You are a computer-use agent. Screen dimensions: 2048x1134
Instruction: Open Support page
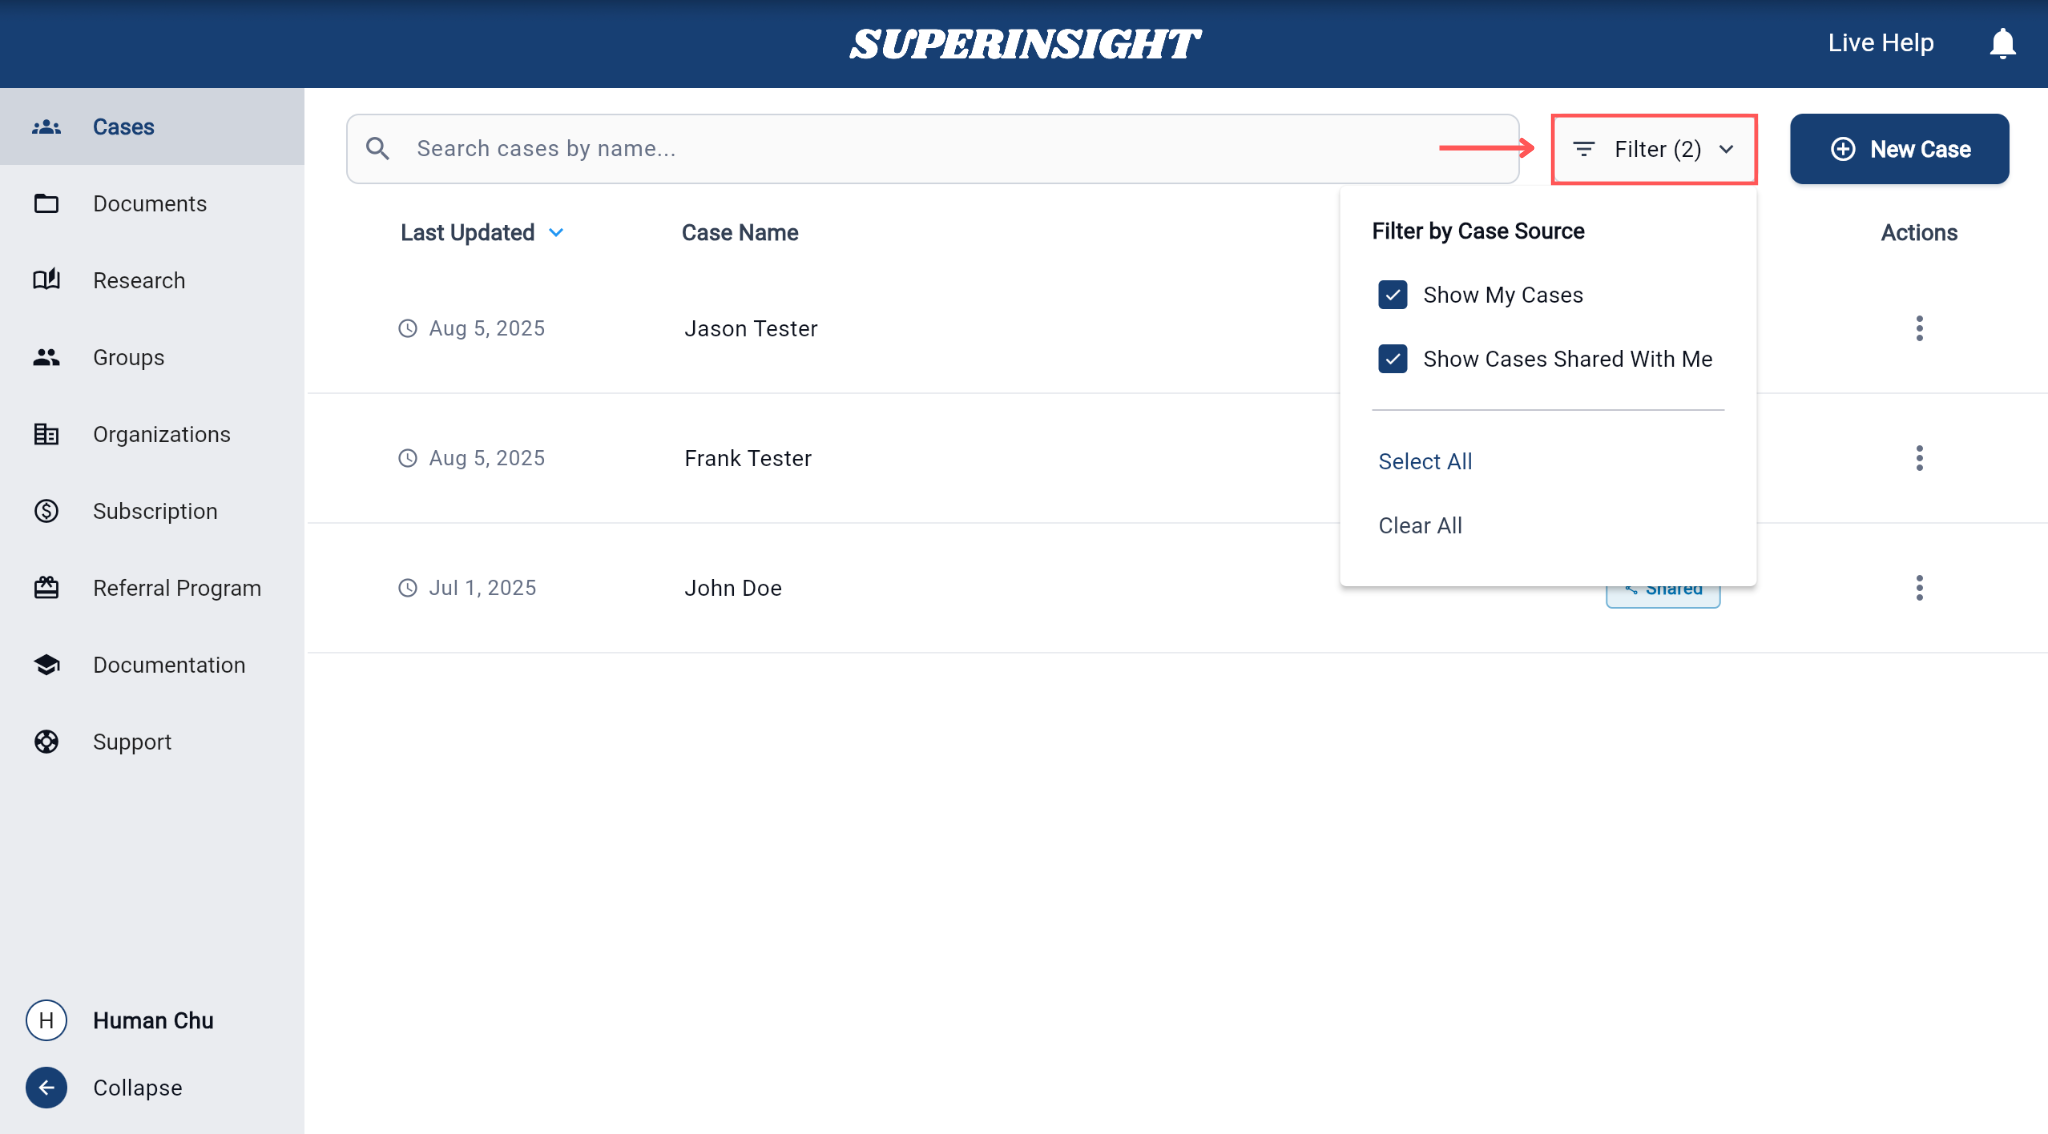tap(152, 742)
